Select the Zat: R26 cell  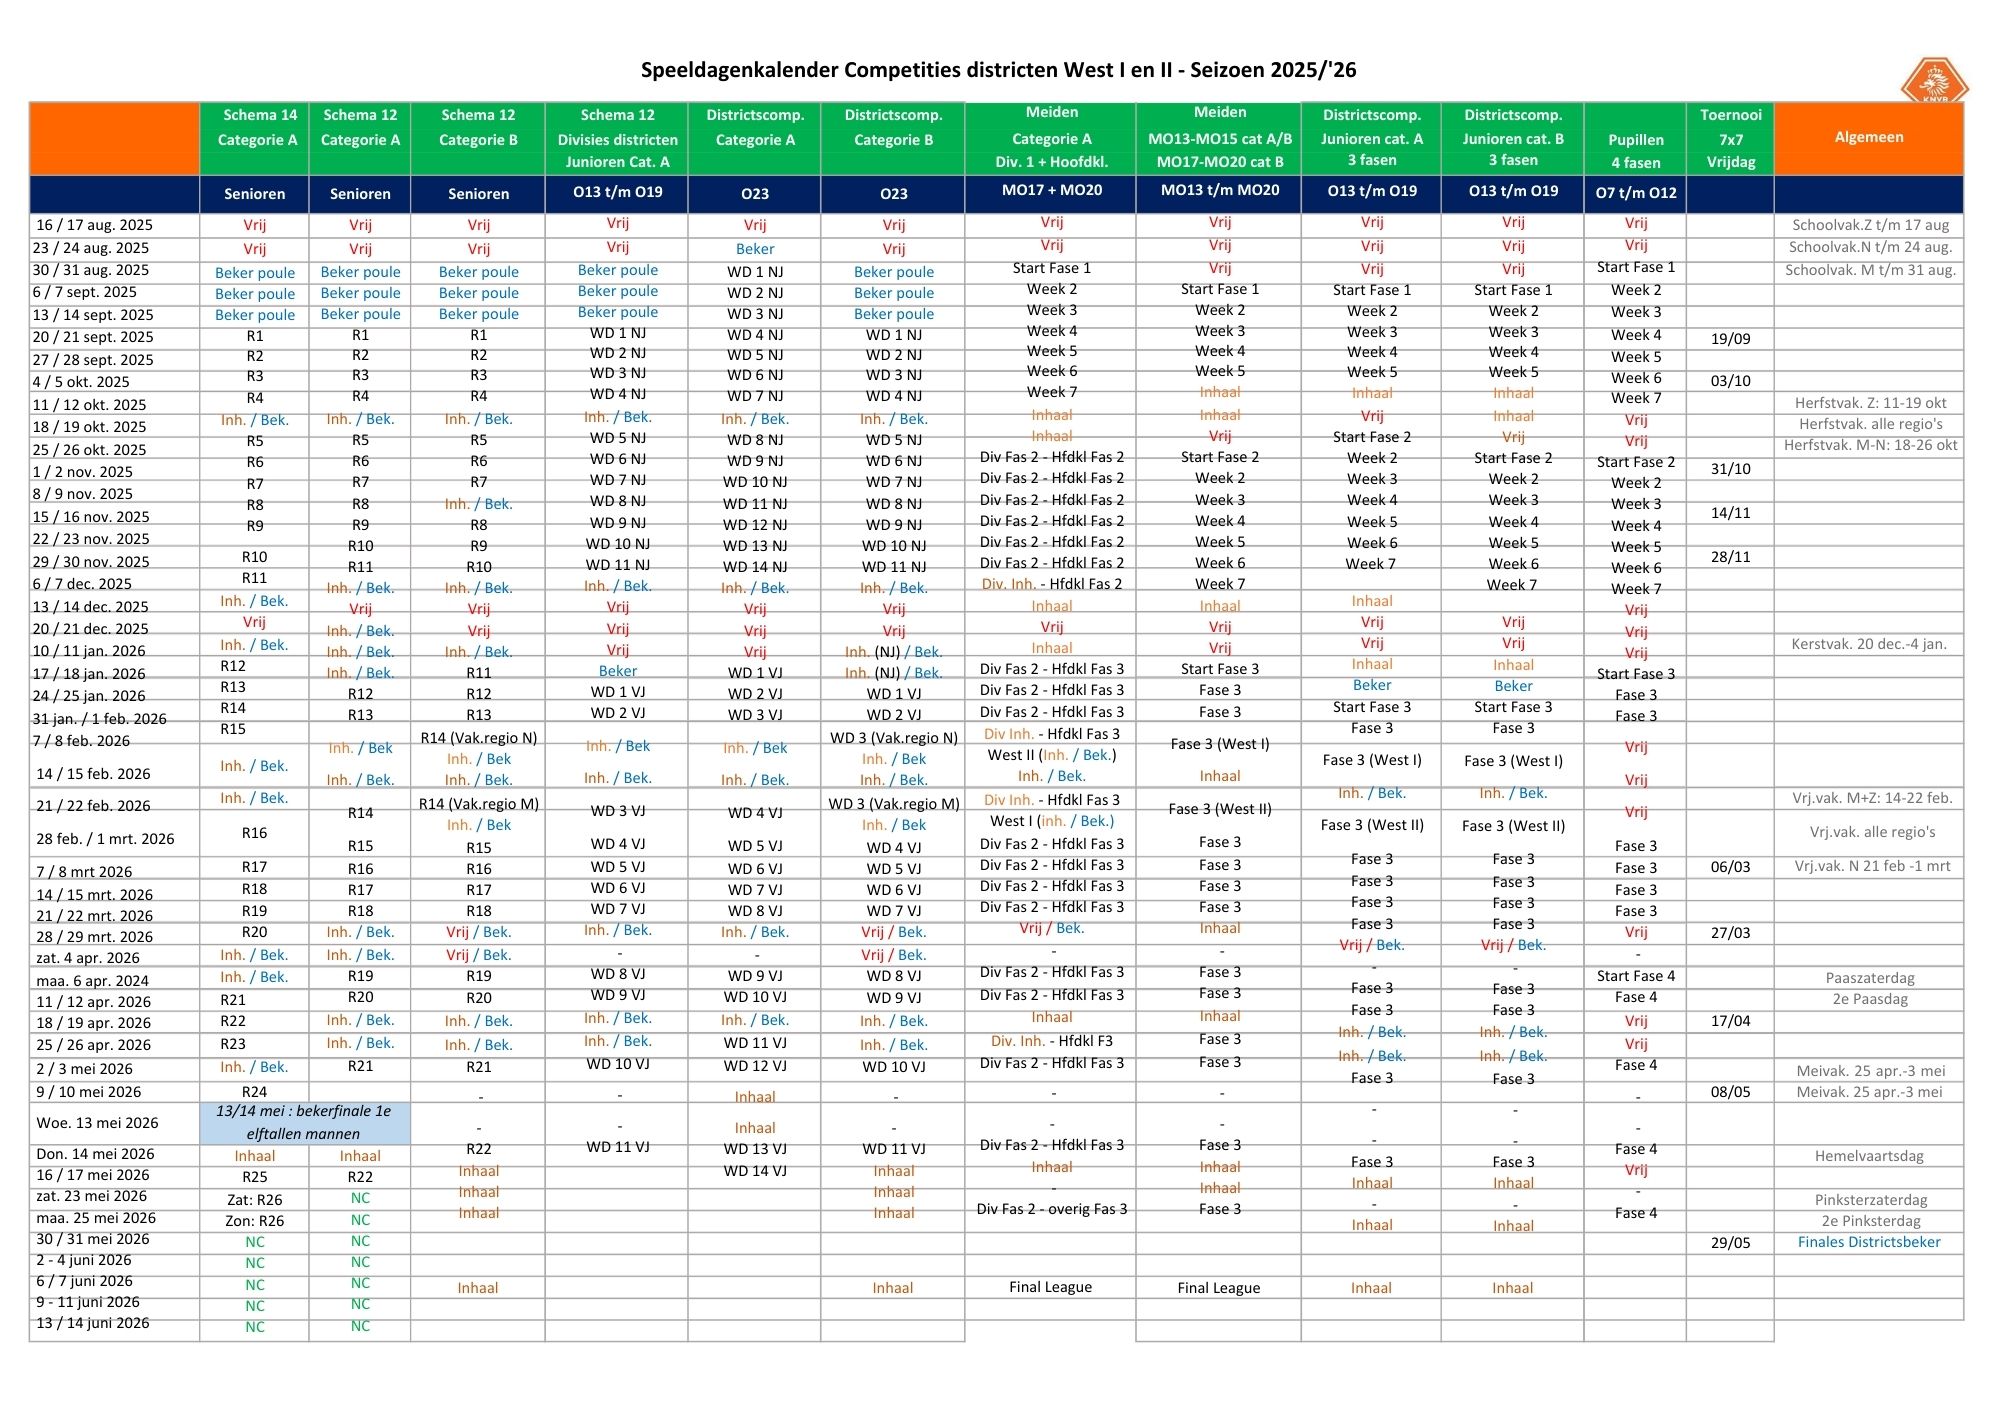[255, 1199]
